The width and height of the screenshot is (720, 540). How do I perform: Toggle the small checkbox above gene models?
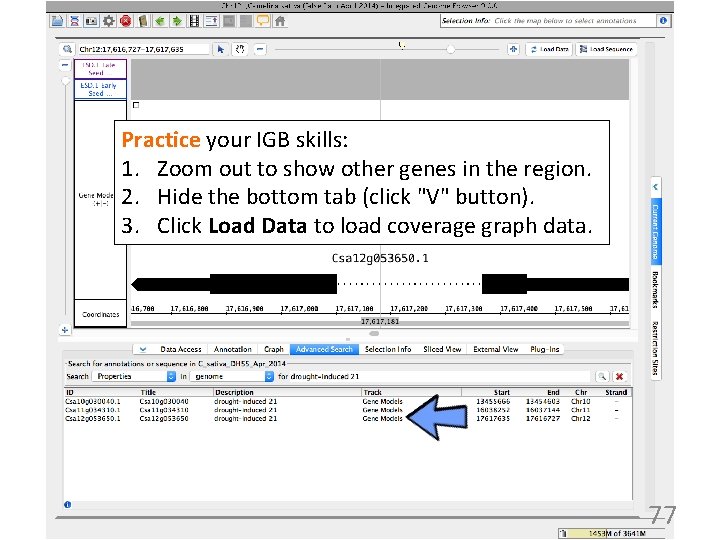coord(136,105)
